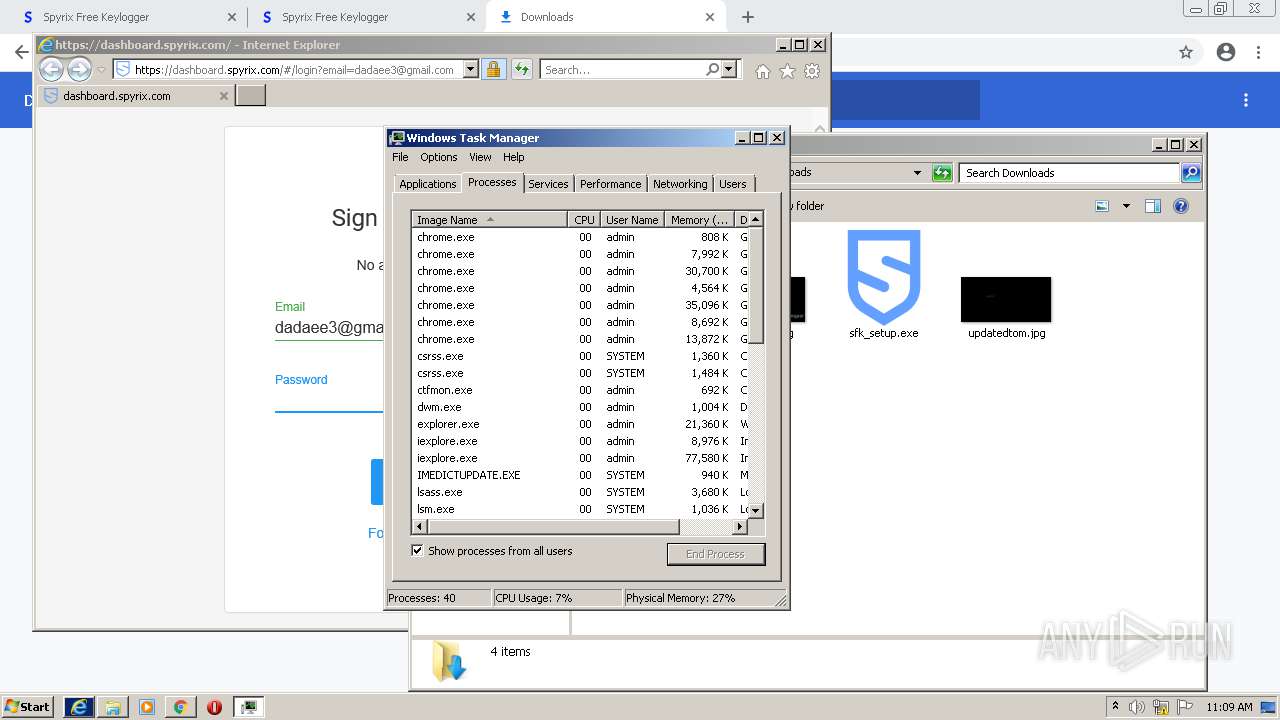Switch to the Networking tab
The height and width of the screenshot is (720, 1280).
click(x=680, y=184)
